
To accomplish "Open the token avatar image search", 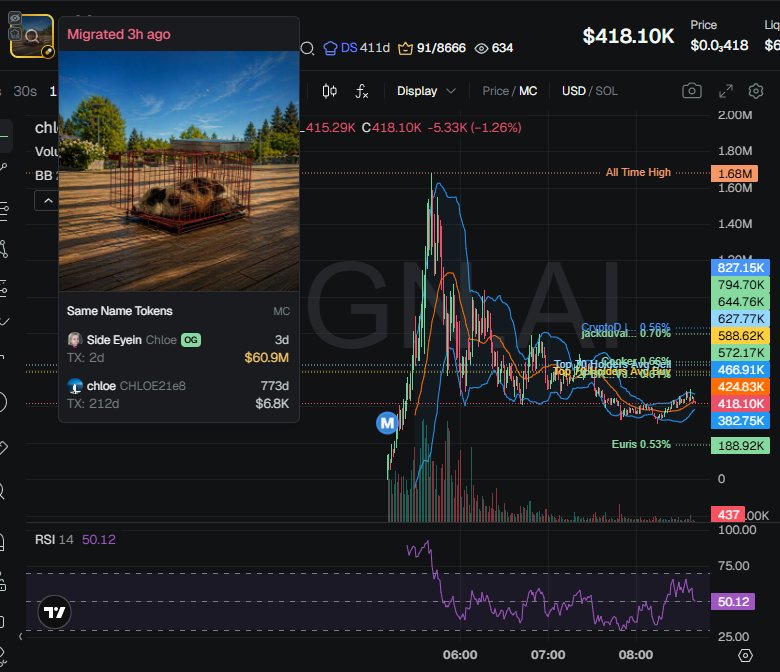I will point(32,36).
